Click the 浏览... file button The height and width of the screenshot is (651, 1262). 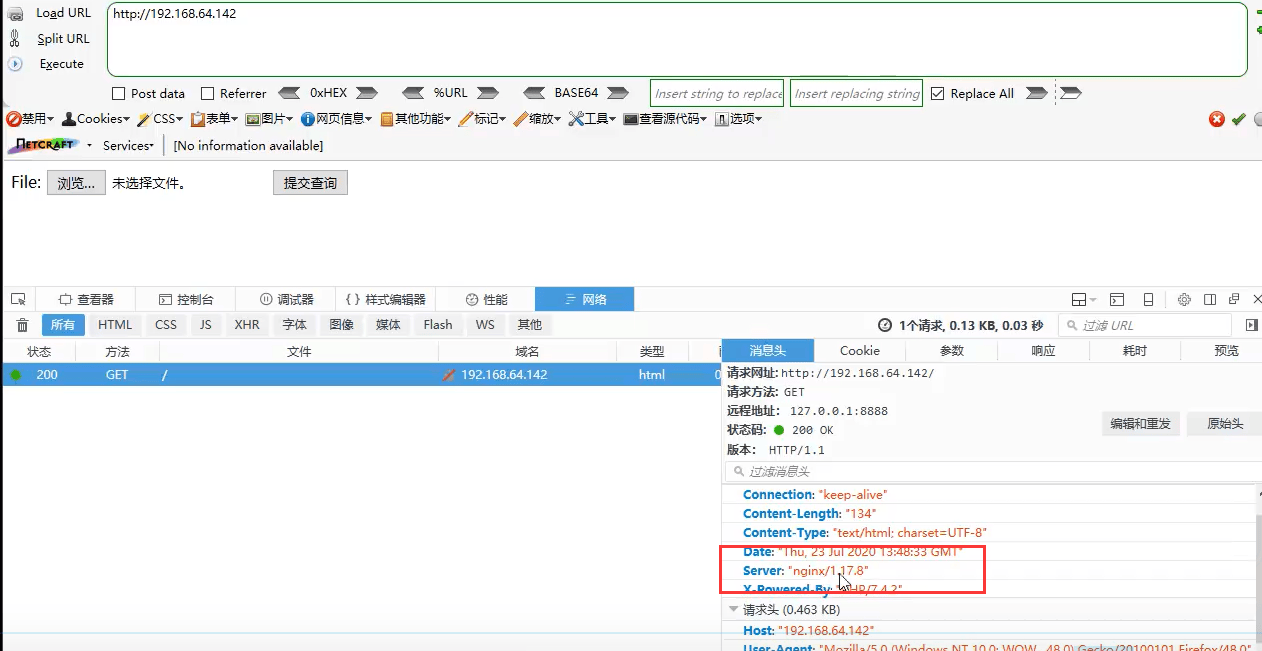[x=76, y=183]
